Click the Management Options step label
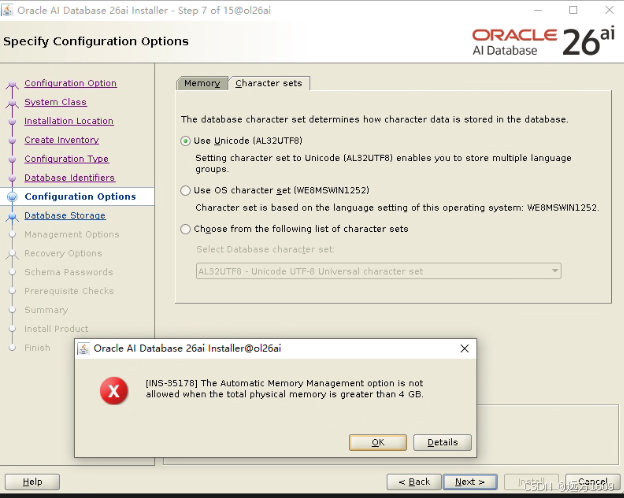Image resolution: width=624 pixels, height=498 pixels. click(x=72, y=234)
